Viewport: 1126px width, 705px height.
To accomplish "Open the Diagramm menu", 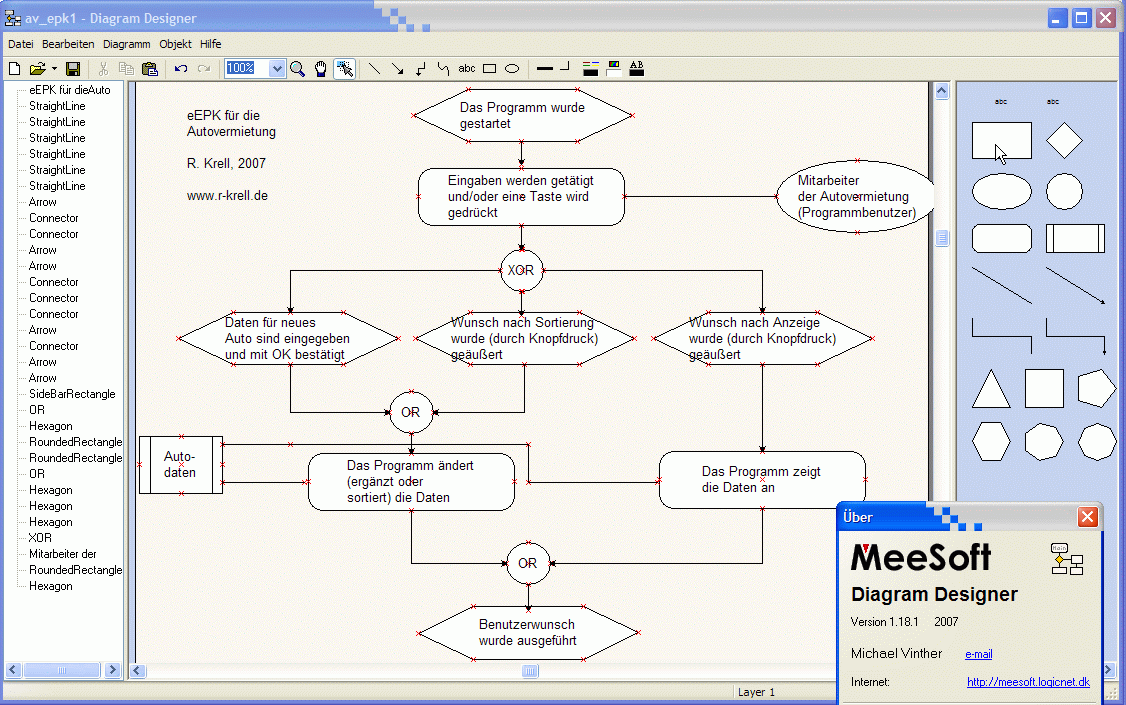I will tap(126, 44).
